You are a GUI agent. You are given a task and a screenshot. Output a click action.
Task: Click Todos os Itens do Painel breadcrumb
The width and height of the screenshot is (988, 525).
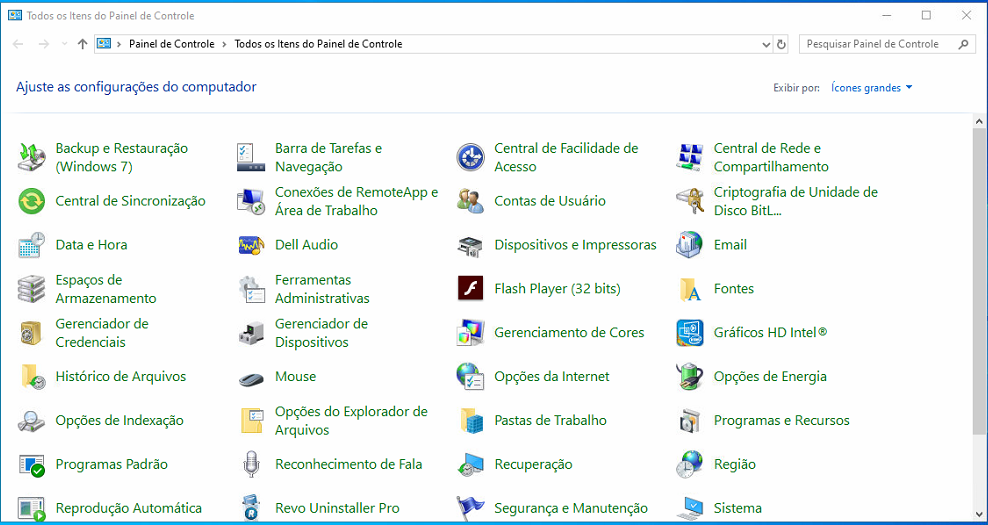(x=318, y=44)
